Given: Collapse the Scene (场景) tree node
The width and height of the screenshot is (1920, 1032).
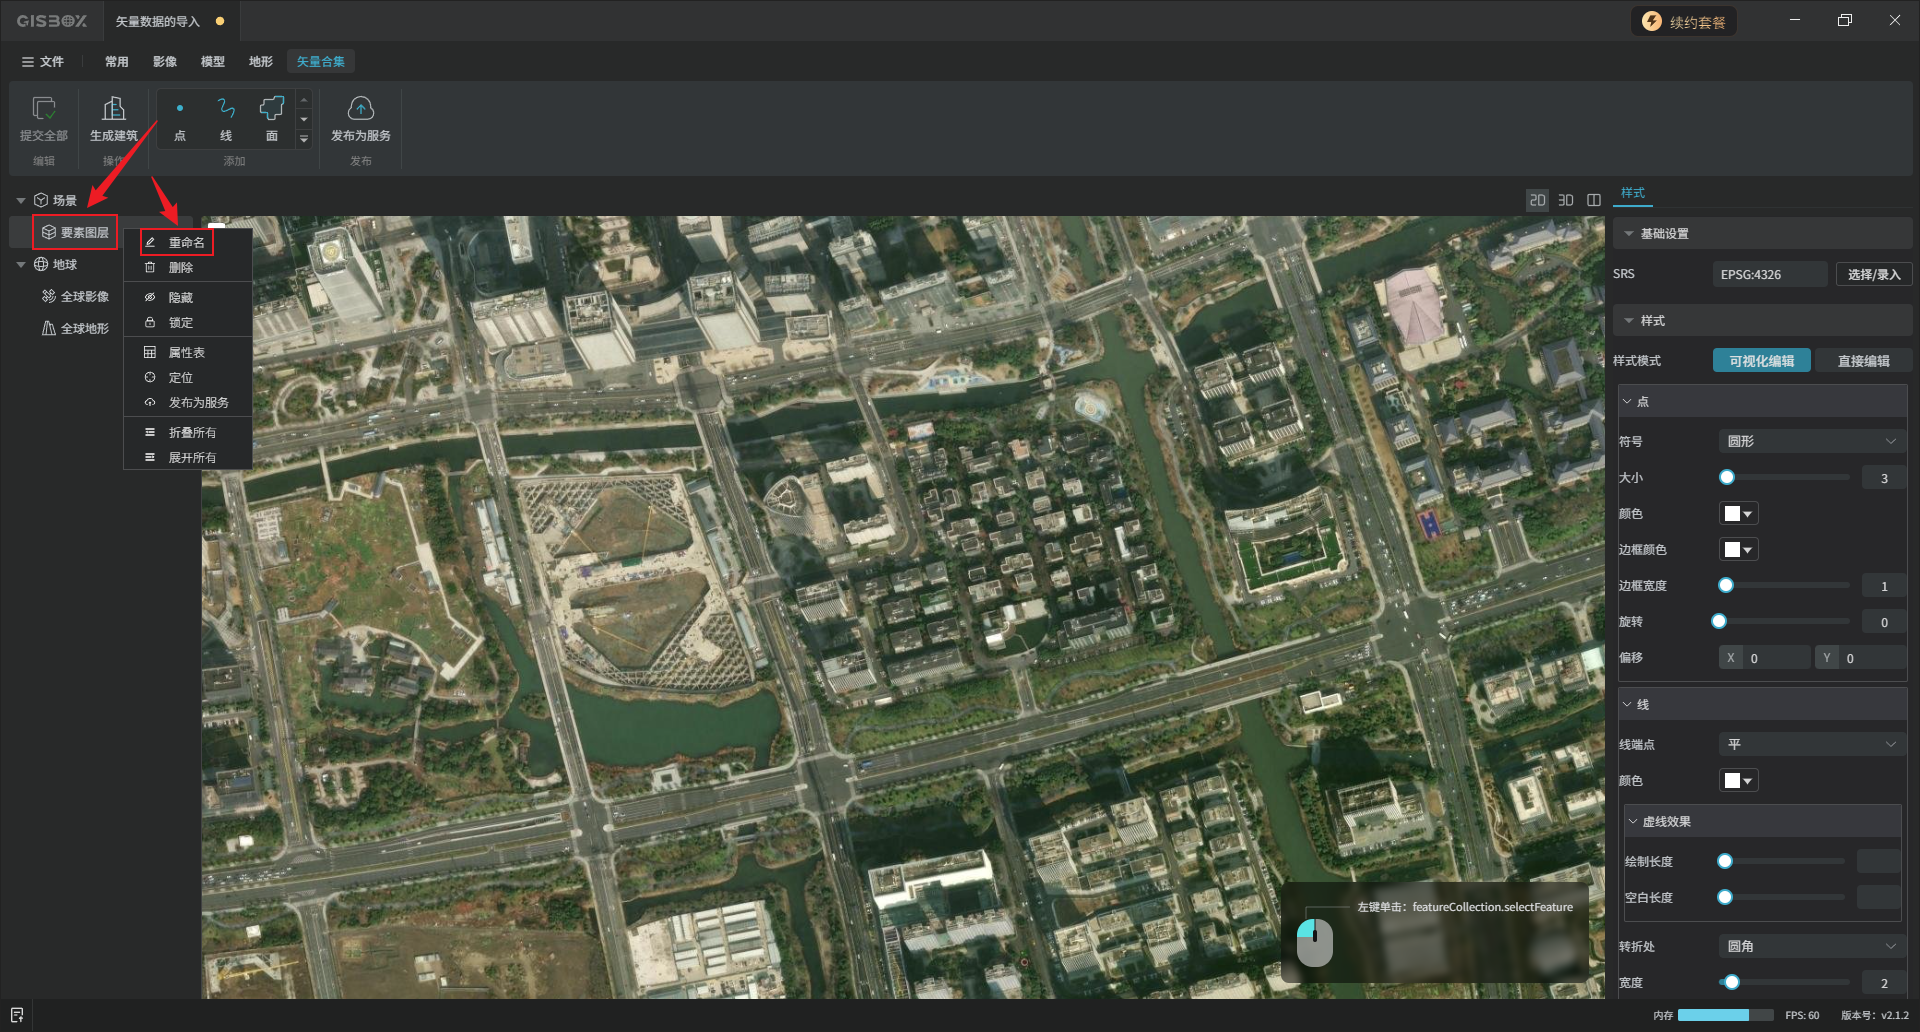Looking at the screenshot, I should (x=21, y=201).
